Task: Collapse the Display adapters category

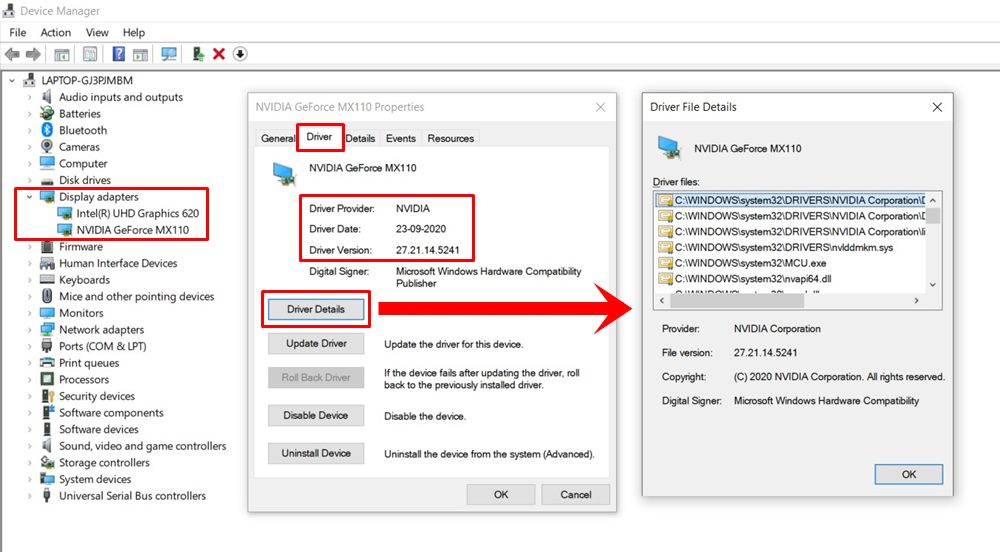Action: click(29, 196)
